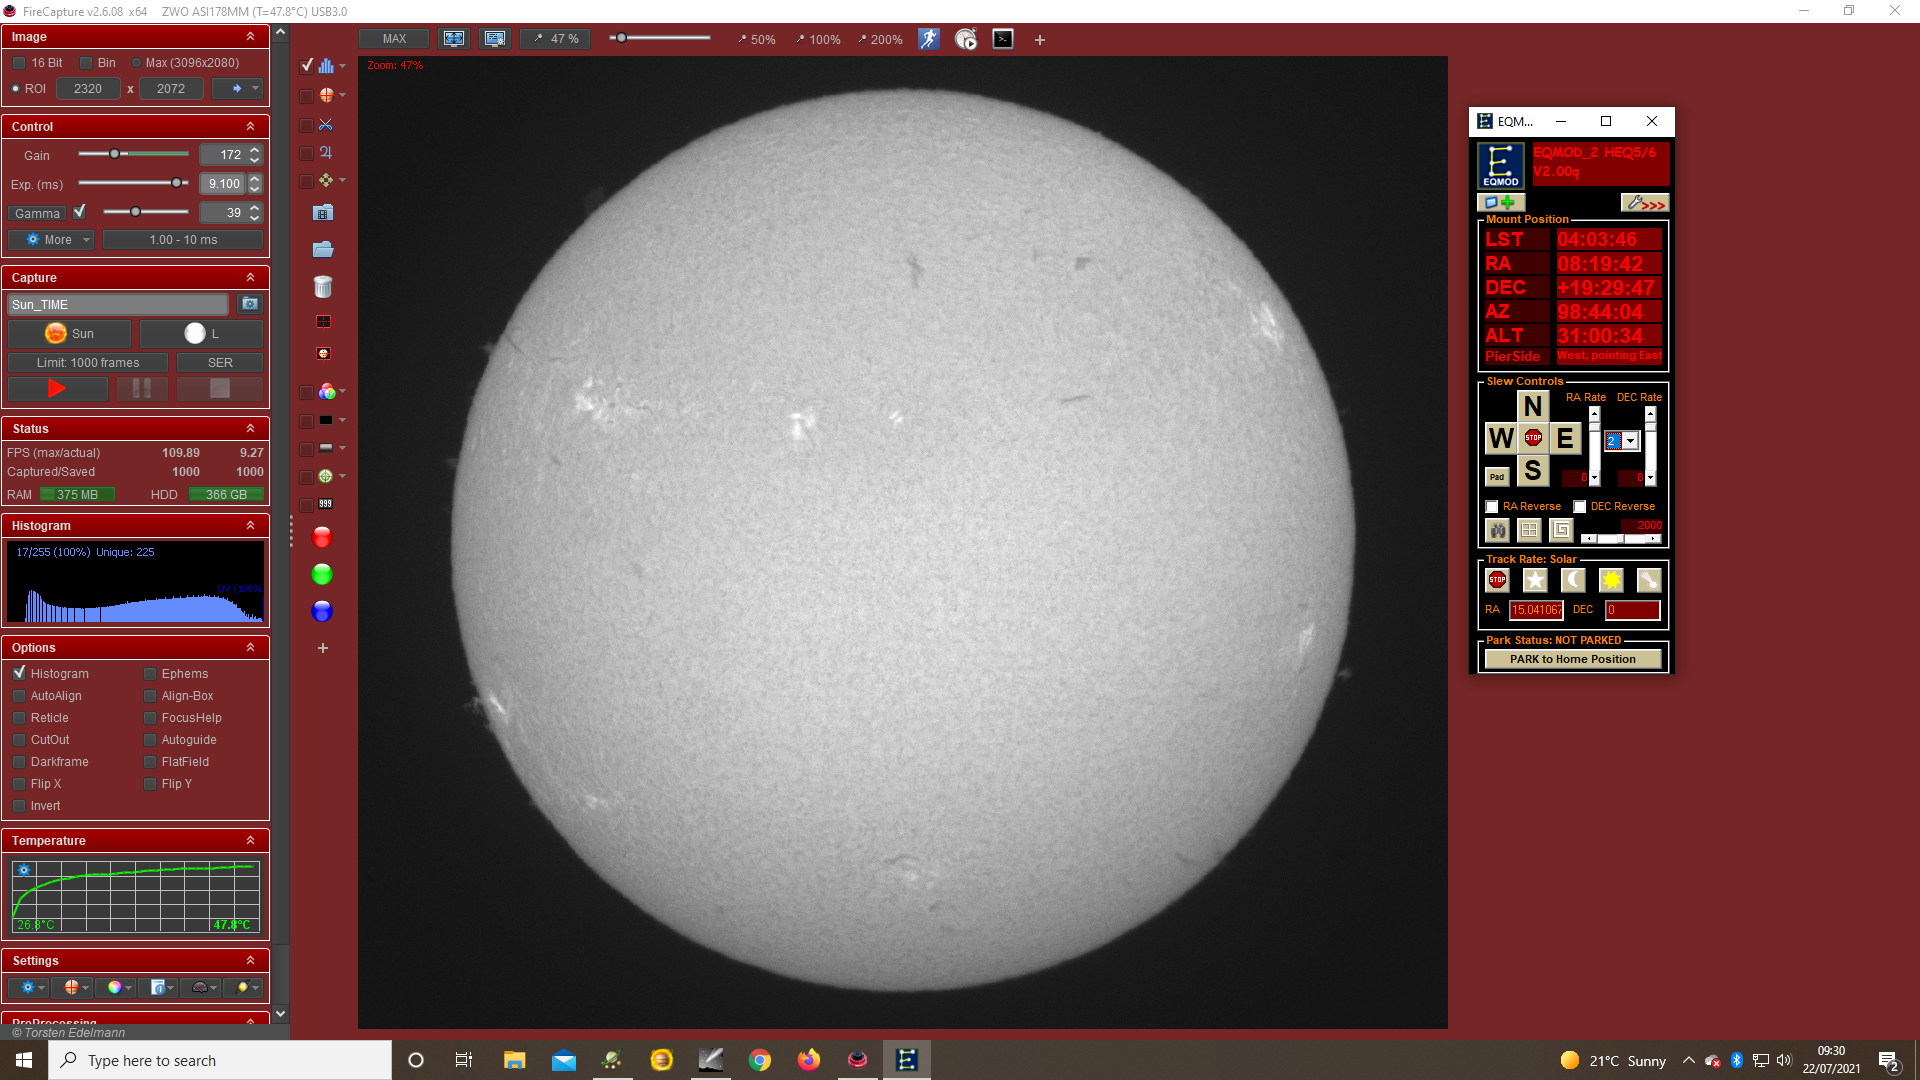Check the DEC Reverse box in EQMOD
This screenshot has width=1920, height=1080.
pyautogui.click(x=1580, y=507)
